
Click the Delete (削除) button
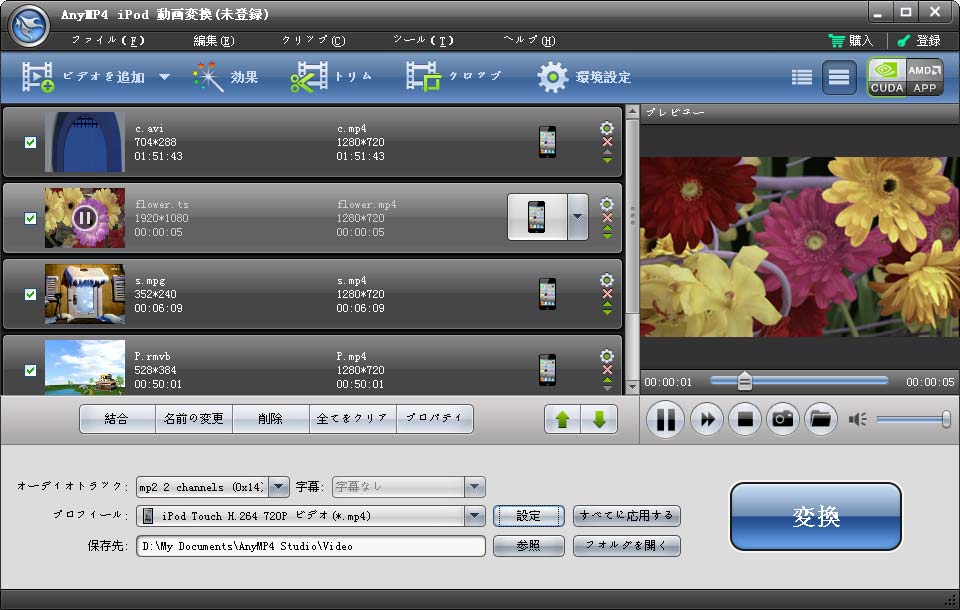[271, 419]
